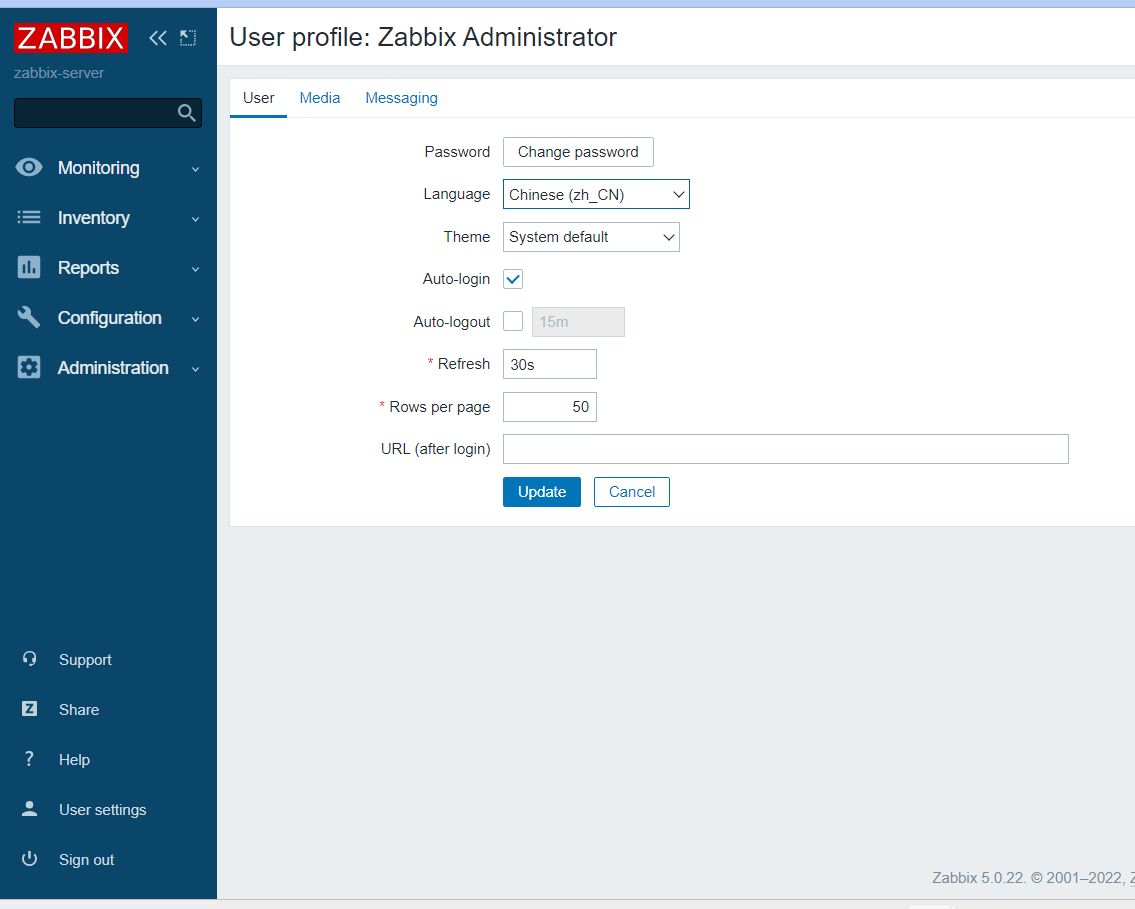
Task: Click the Zabbix 5.0.22 footer text
Action: point(1033,878)
